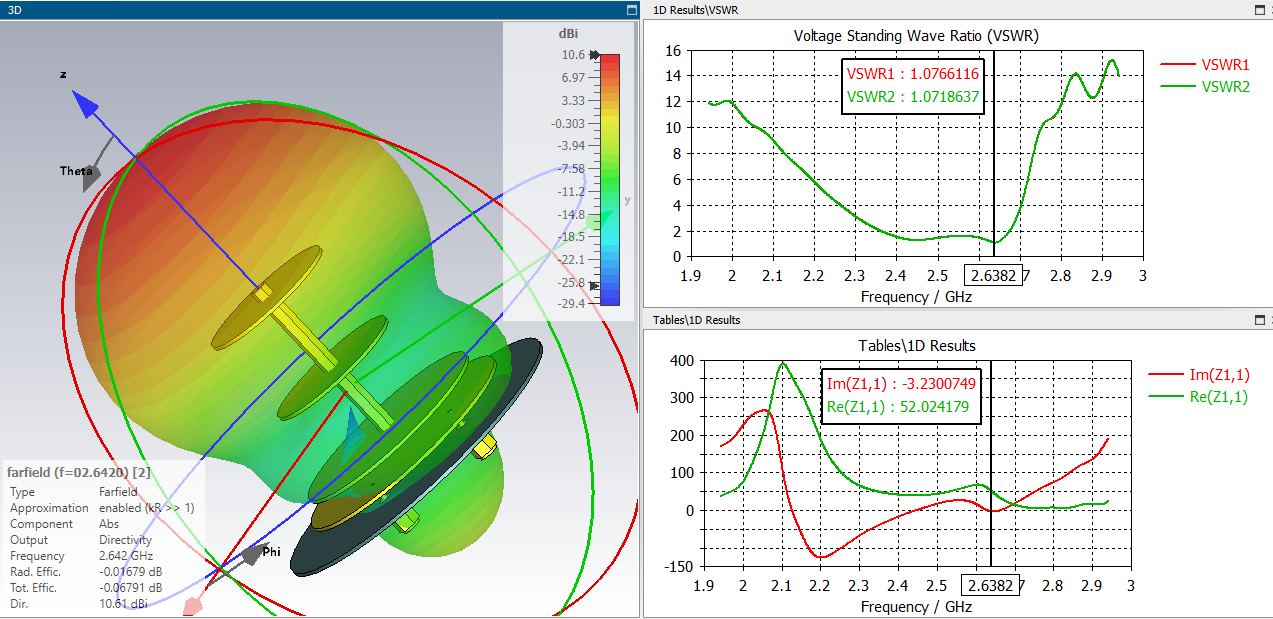Viewport: 1273px width, 619px height.
Task: Click the 2.6382 marker label in VSWR plot
Action: 993,275
